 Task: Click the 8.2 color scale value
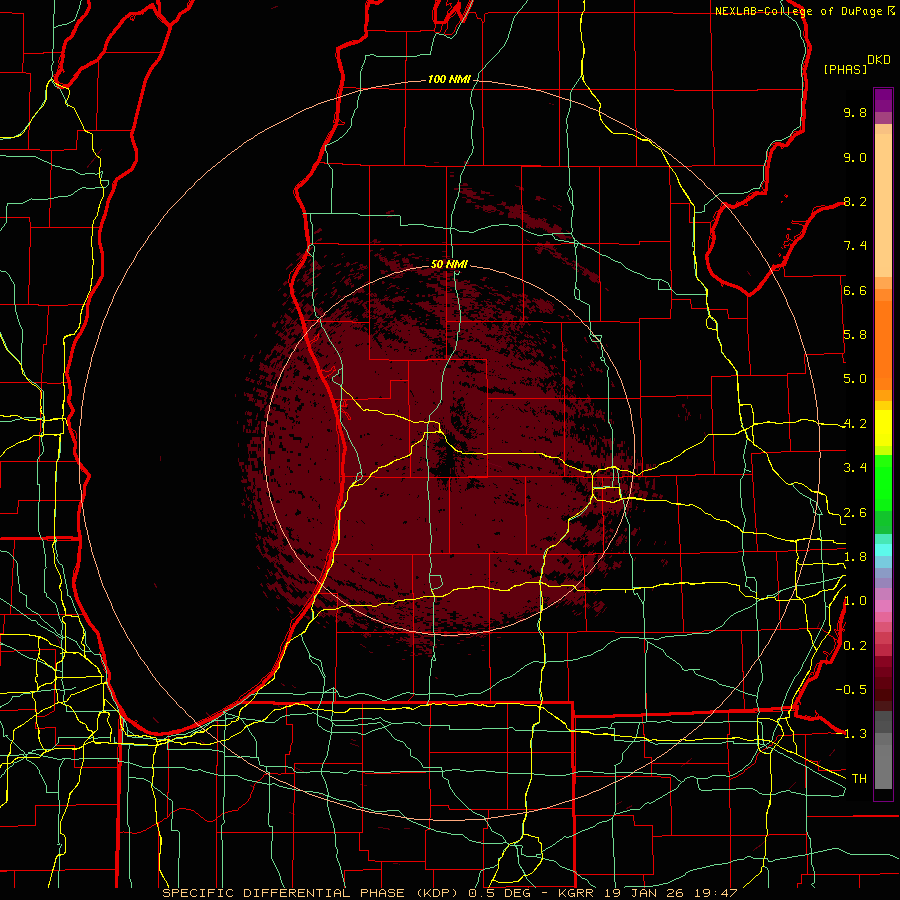(855, 201)
